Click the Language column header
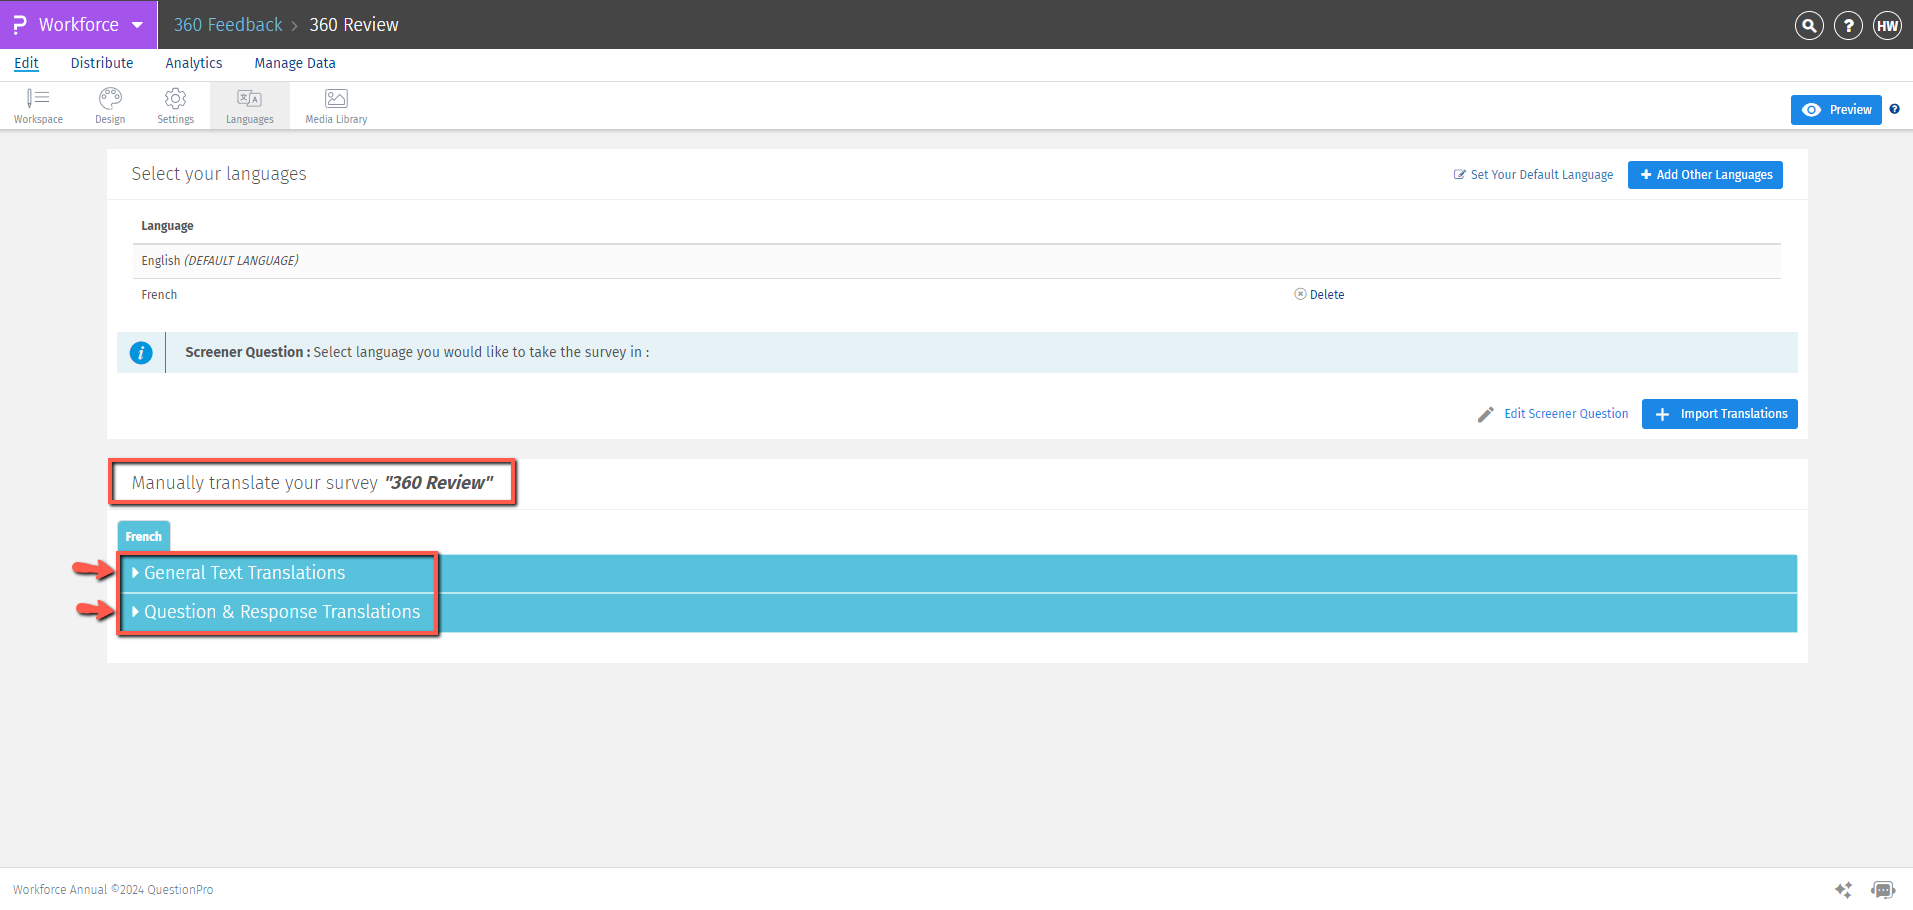 (x=167, y=226)
